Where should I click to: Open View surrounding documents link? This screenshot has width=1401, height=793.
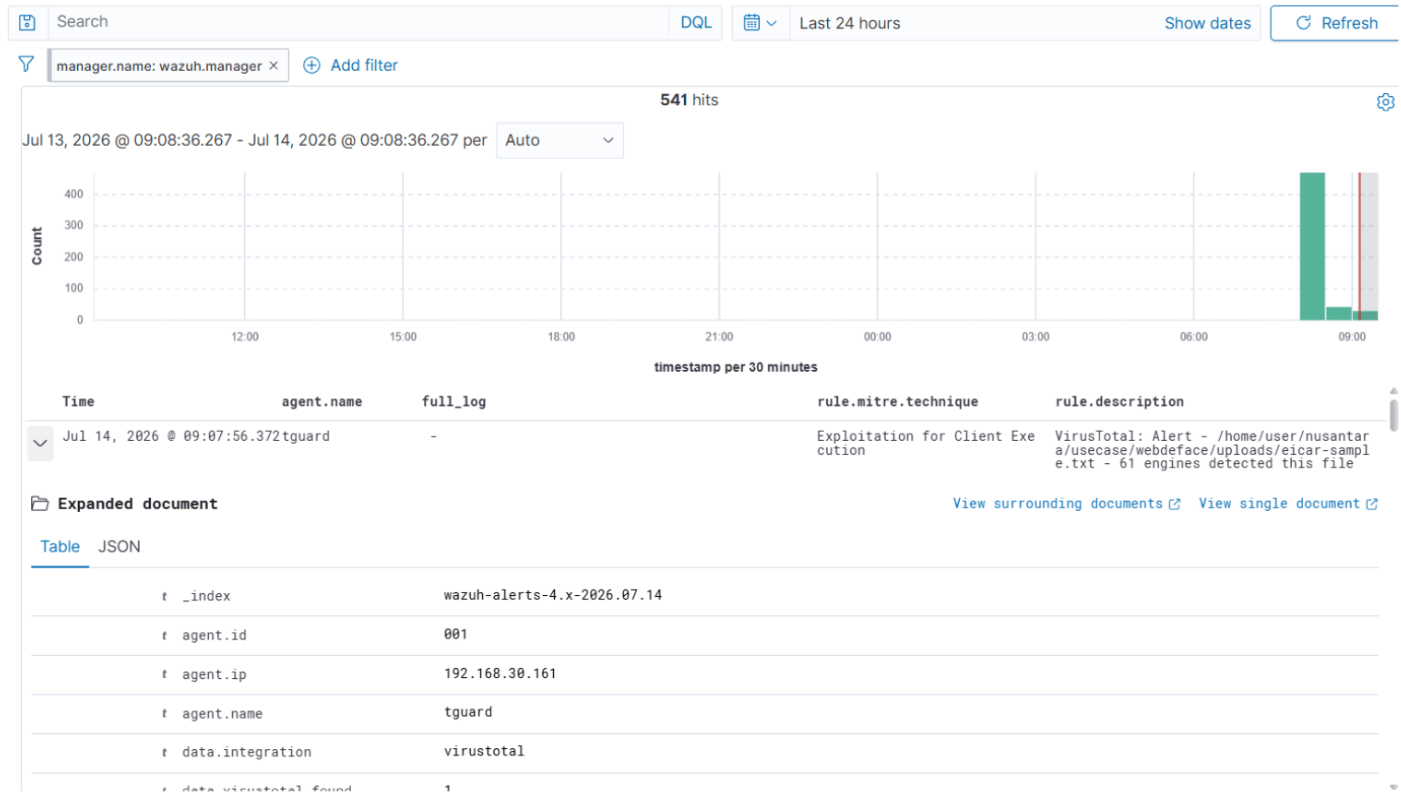[x=1066, y=504]
